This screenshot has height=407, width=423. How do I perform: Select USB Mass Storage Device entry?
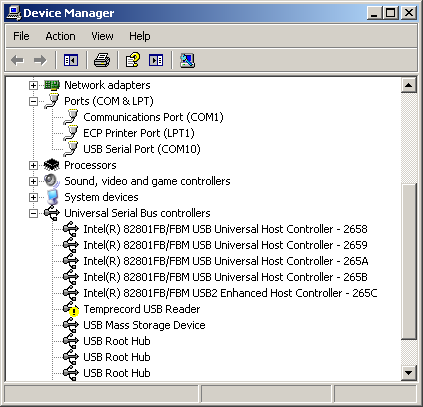tap(144, 325)
